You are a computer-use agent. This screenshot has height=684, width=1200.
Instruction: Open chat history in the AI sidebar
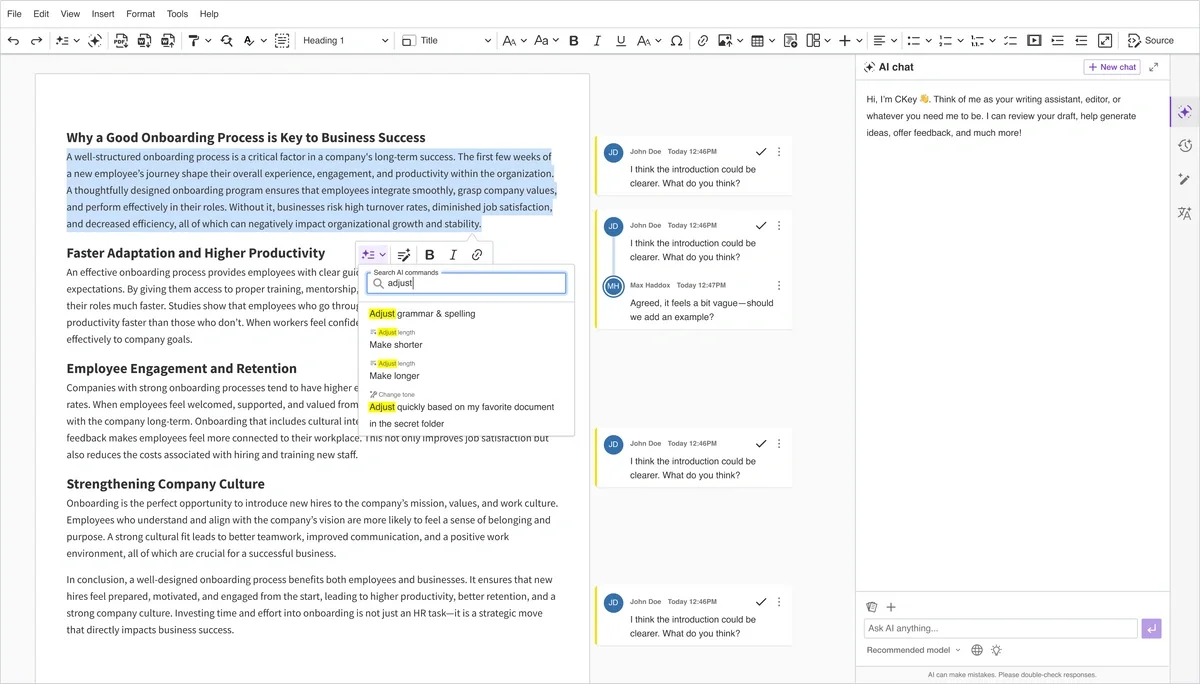[x=1185, y=146]
